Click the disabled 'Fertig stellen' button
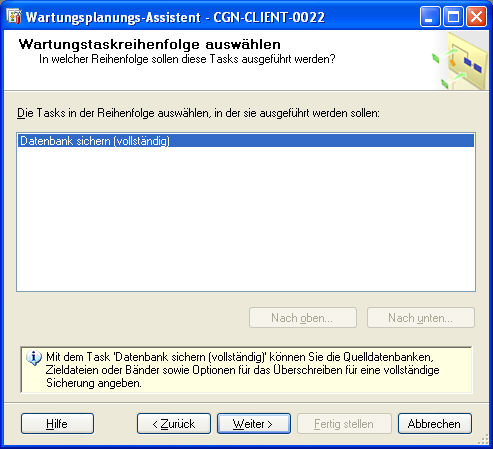 coord(344,424)
